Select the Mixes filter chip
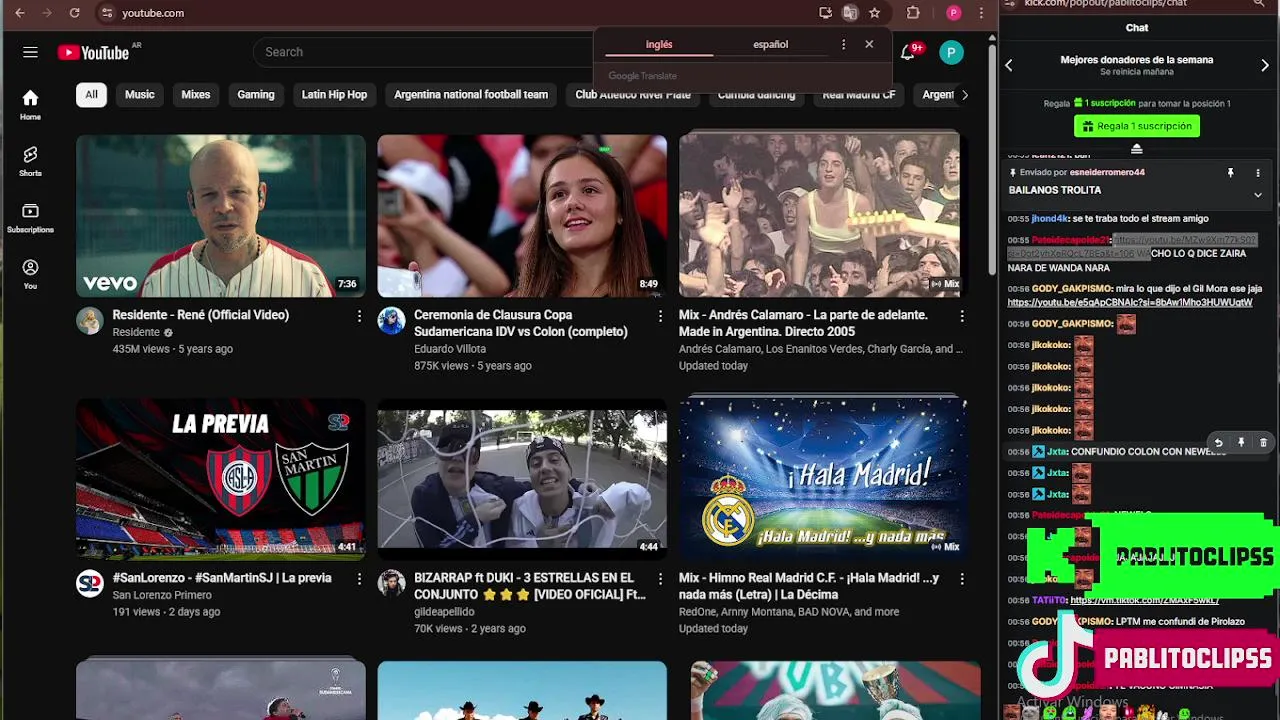Viewport: 1280px width, 720px height. point(196,95)
